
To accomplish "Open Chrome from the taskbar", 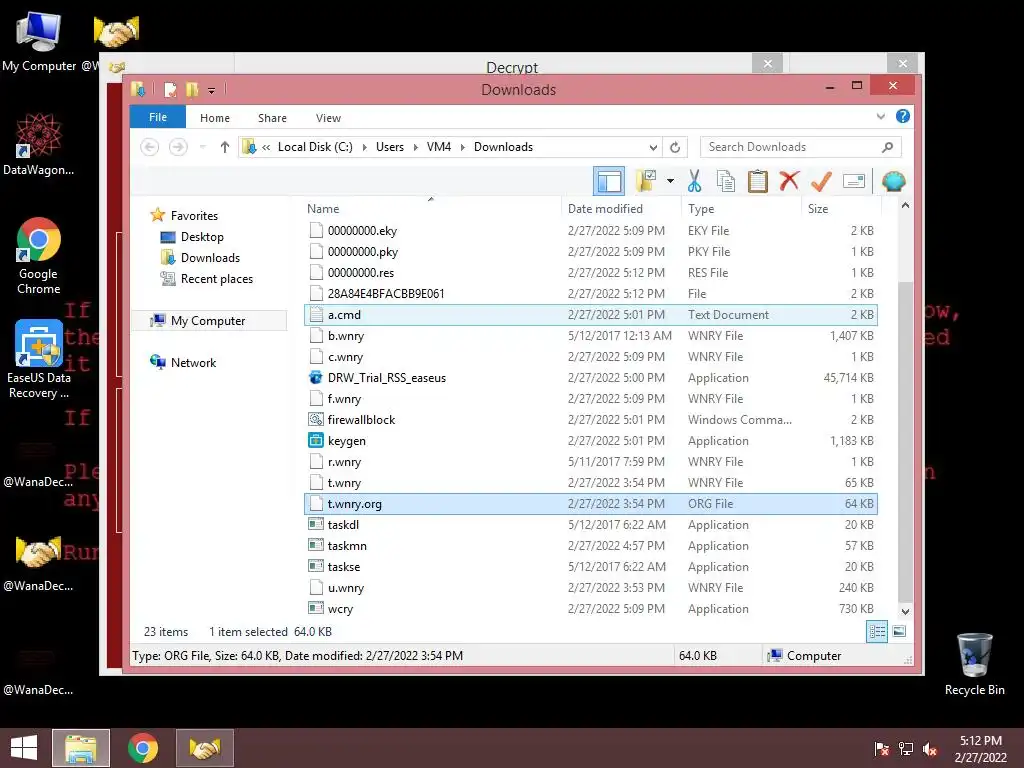I will point(143,748).
